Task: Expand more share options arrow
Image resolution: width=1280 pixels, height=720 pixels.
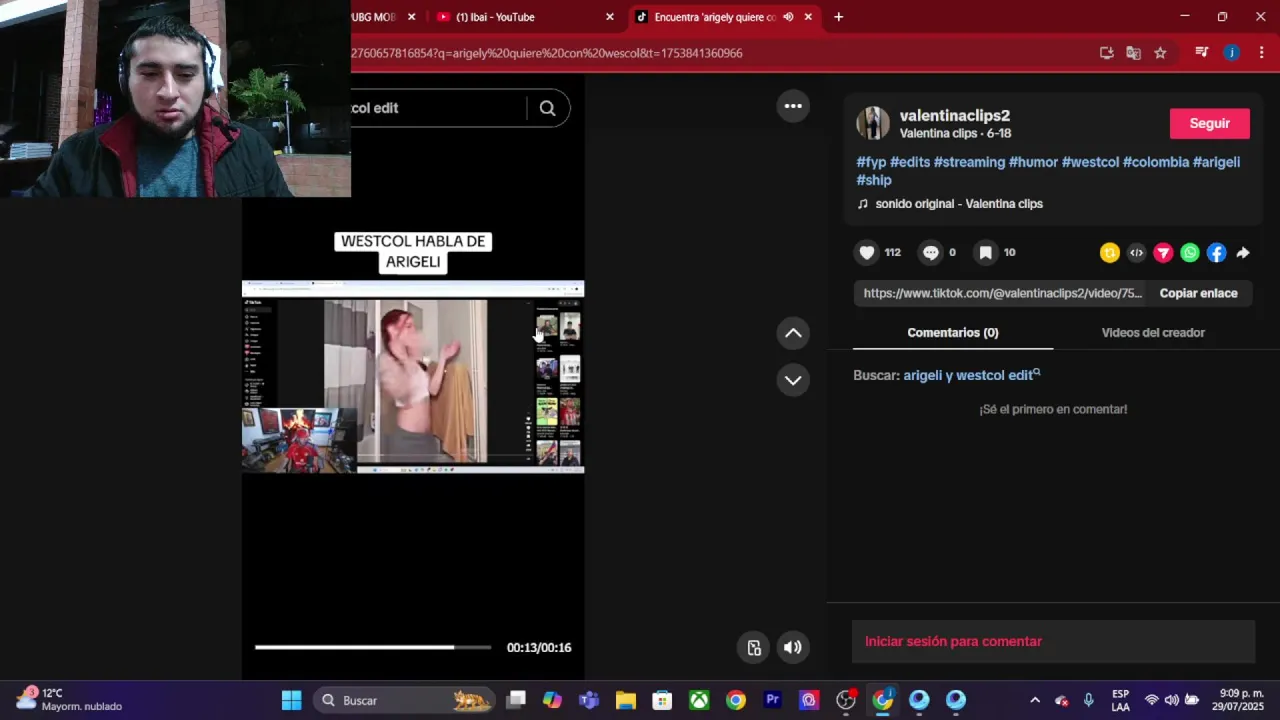Action: click(1243, 253)
